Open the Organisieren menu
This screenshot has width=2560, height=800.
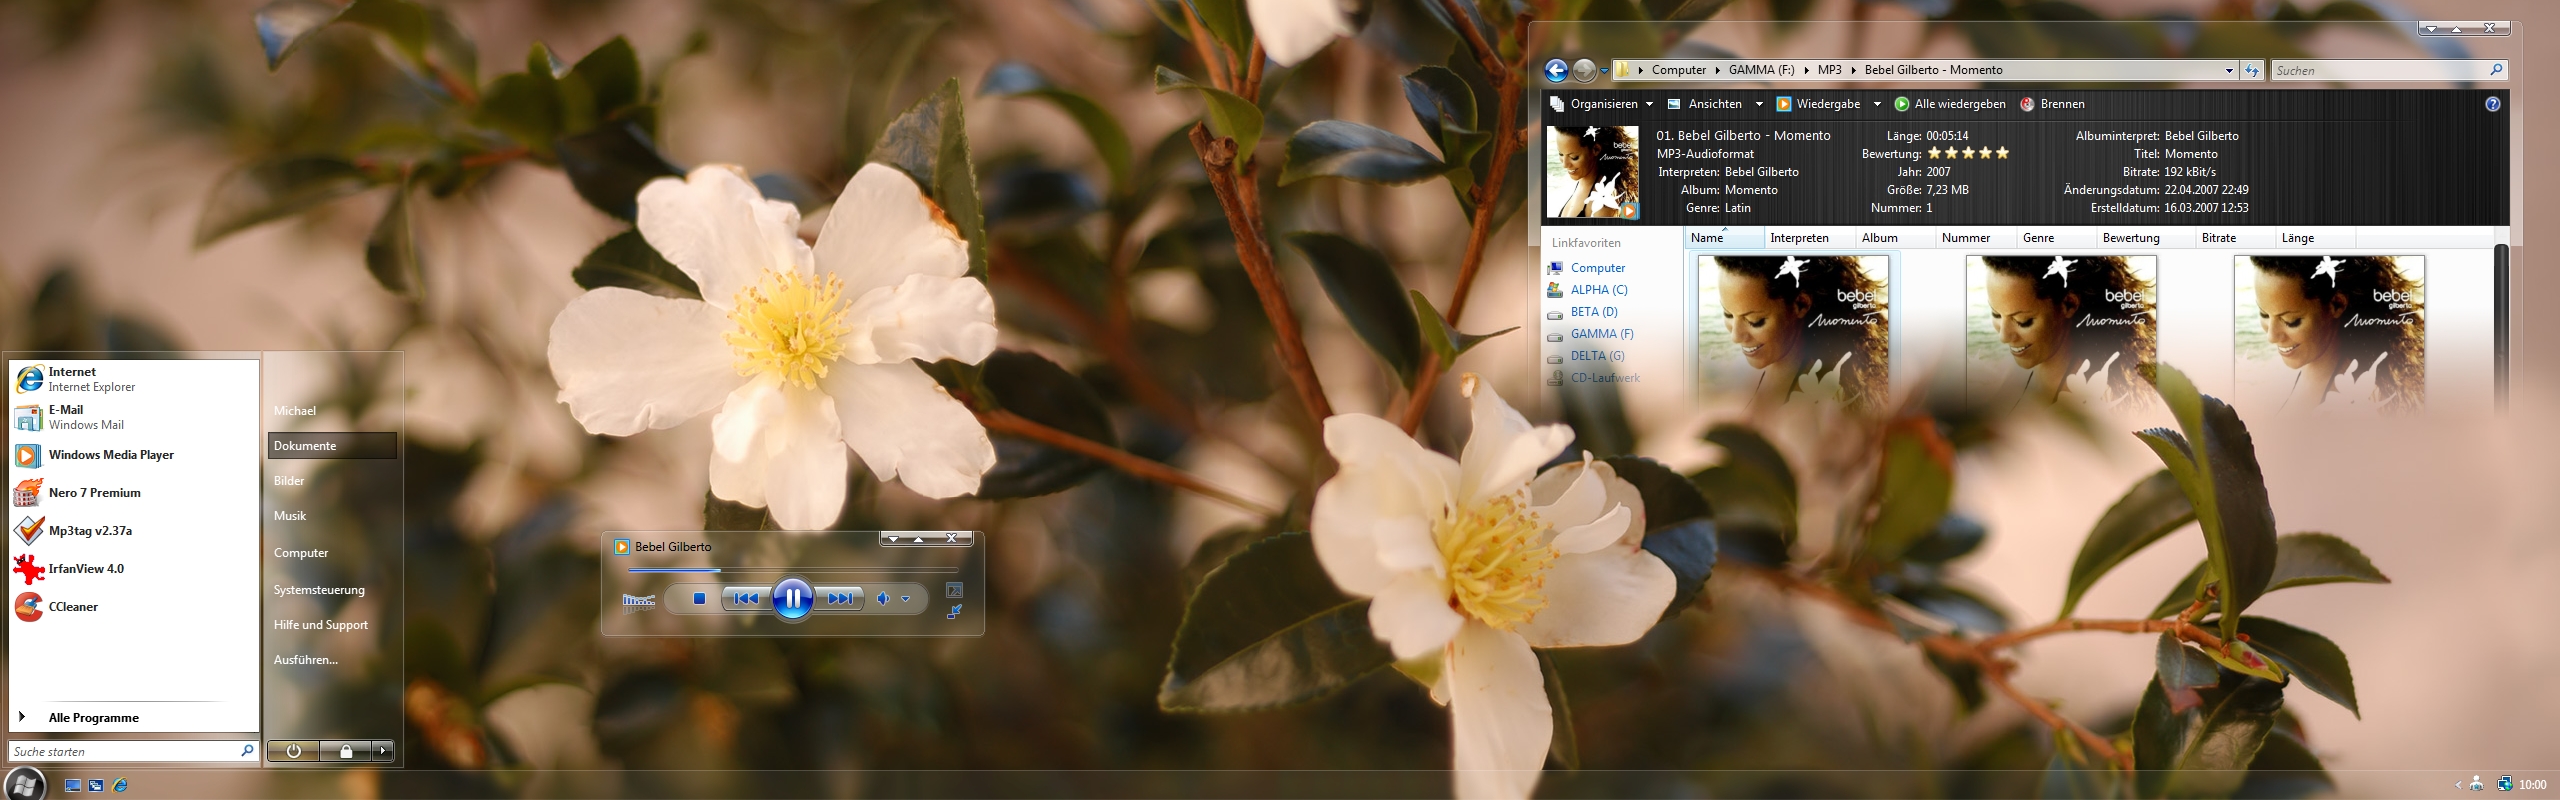(1602, 104)
